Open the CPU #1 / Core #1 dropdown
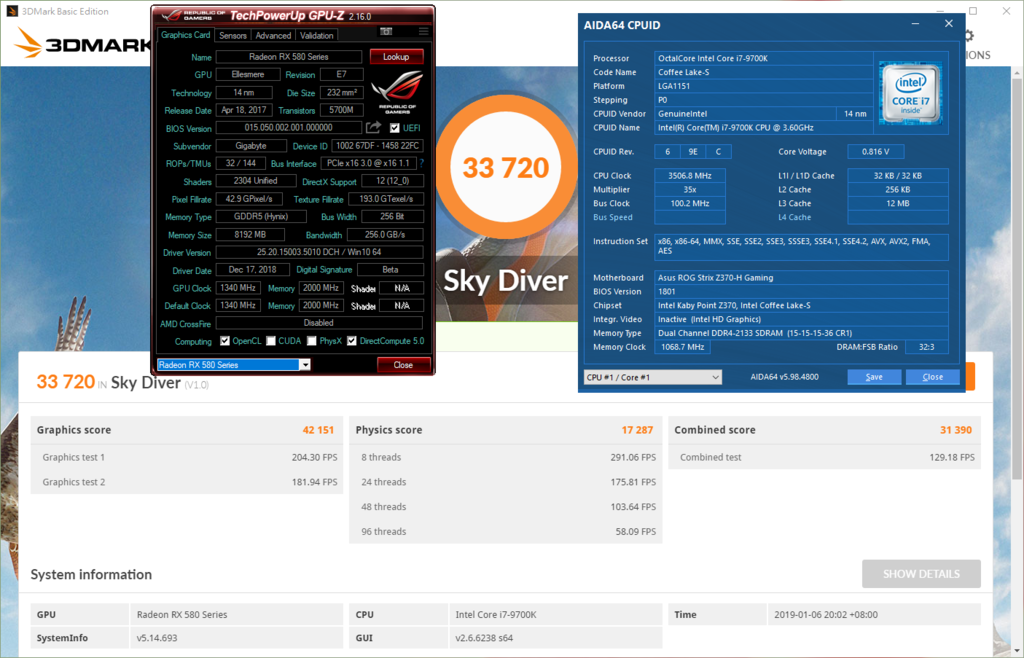Screen dimensions: 1024x658 (652, 377)
